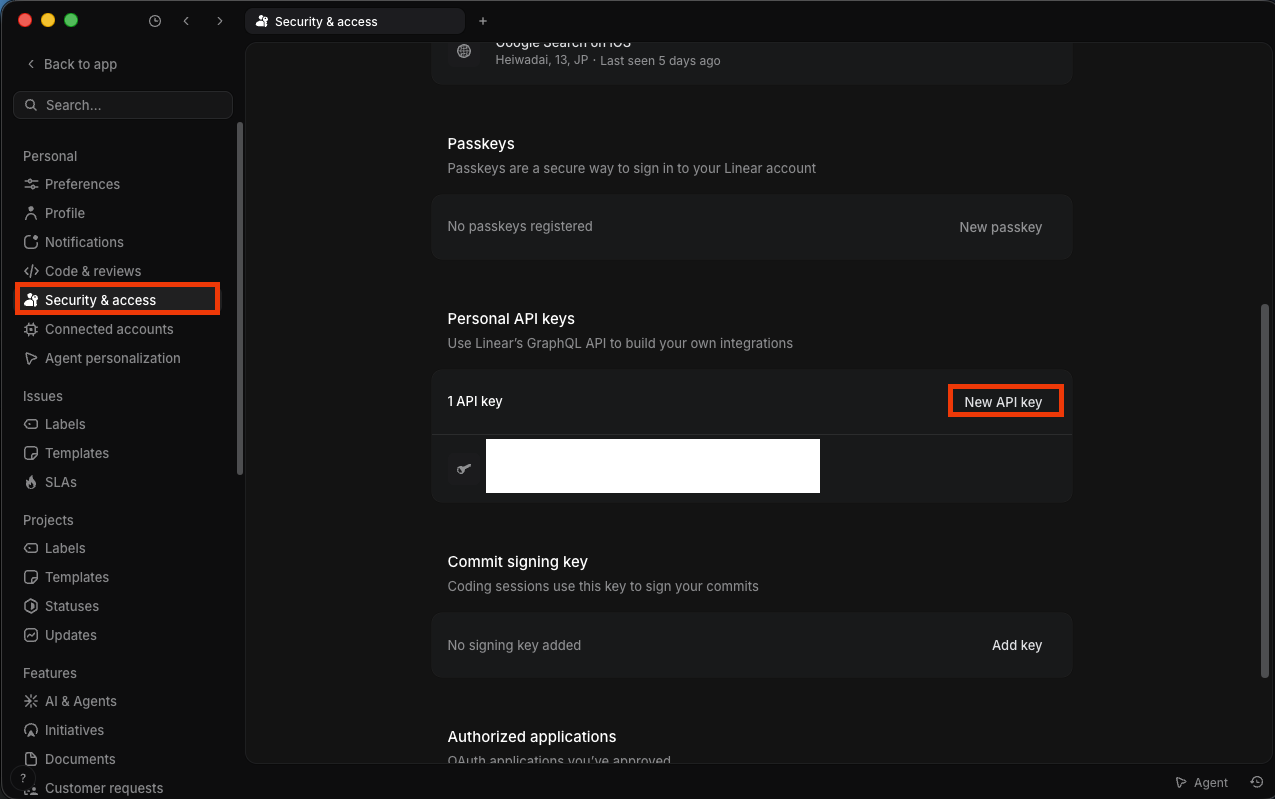The image size is (1275, 799).
Task: Click the "Commit signing key" heading
Action: [518, 561]
